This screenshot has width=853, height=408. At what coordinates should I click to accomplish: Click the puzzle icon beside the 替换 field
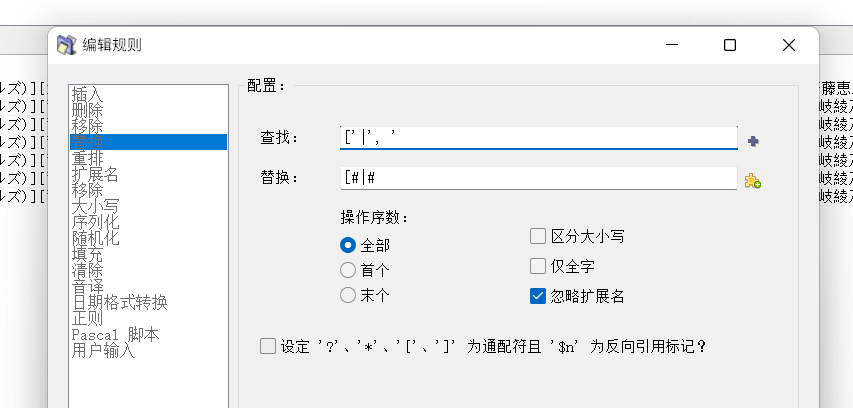[x=753, y=181]
